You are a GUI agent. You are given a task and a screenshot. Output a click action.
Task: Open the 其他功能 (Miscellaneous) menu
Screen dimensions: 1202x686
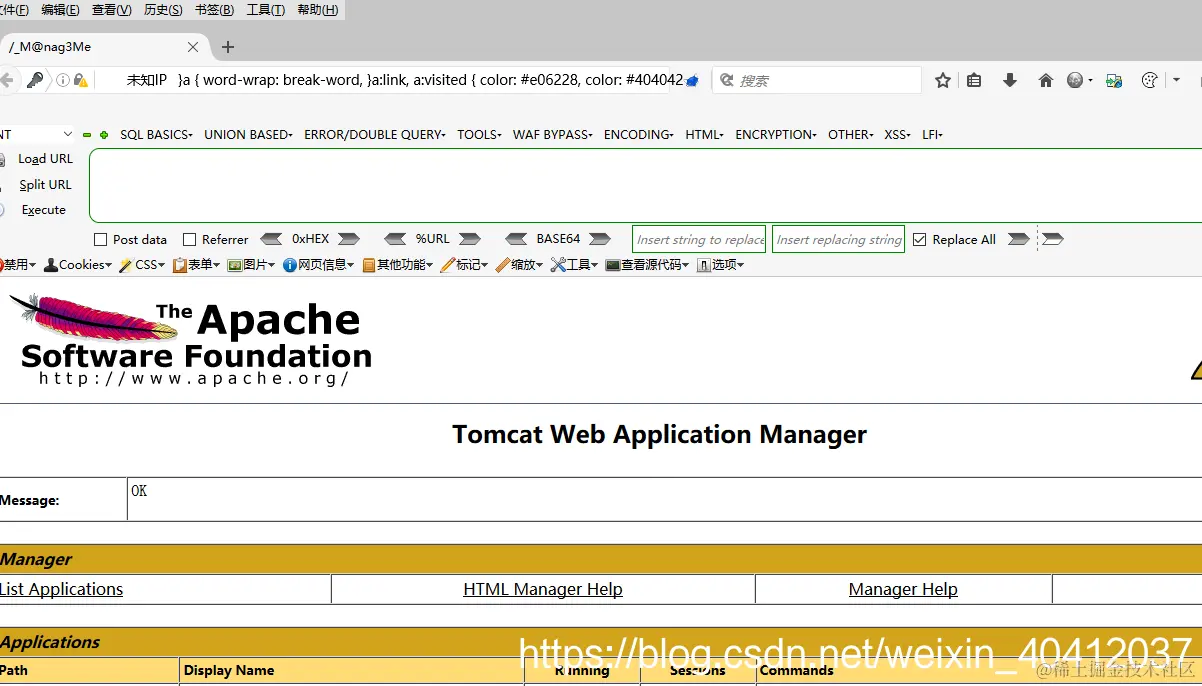click(x=398, y=265)
